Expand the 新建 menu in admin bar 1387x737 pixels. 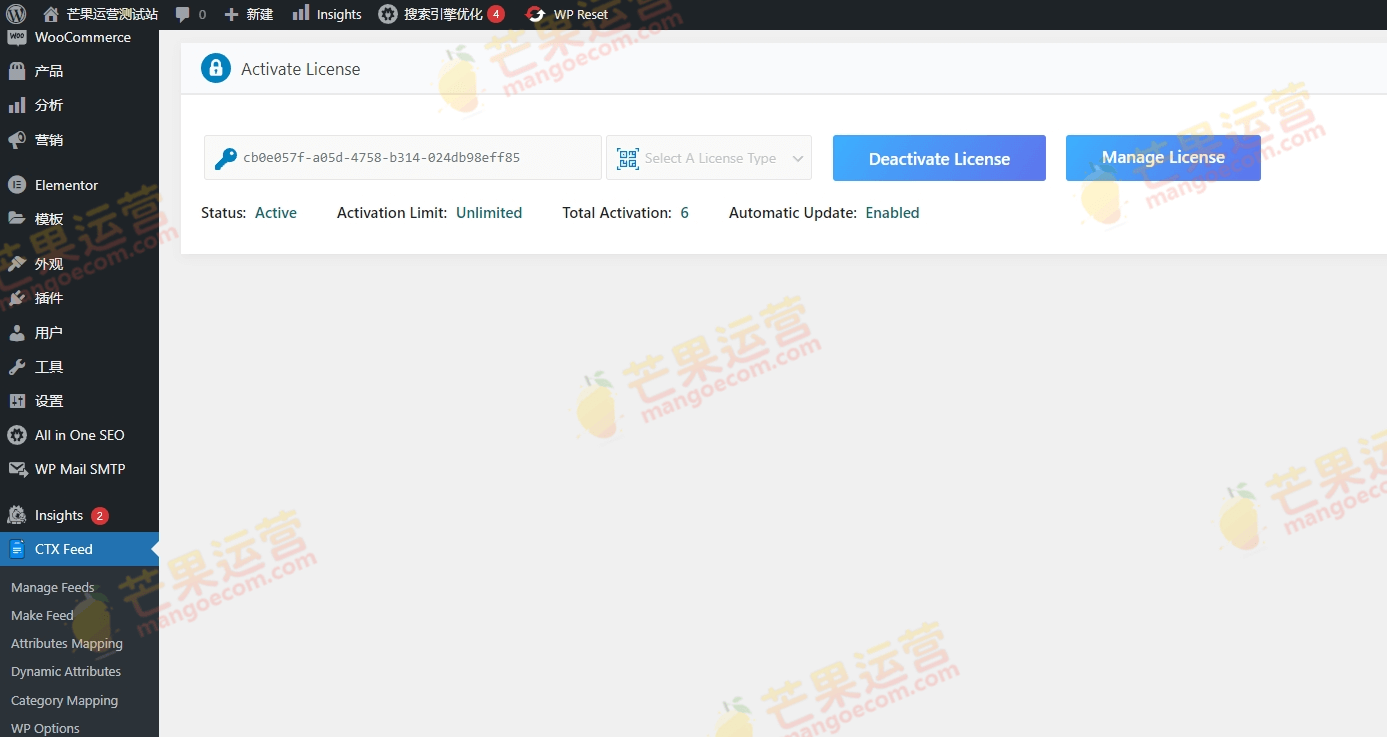(x=249, y=14)
